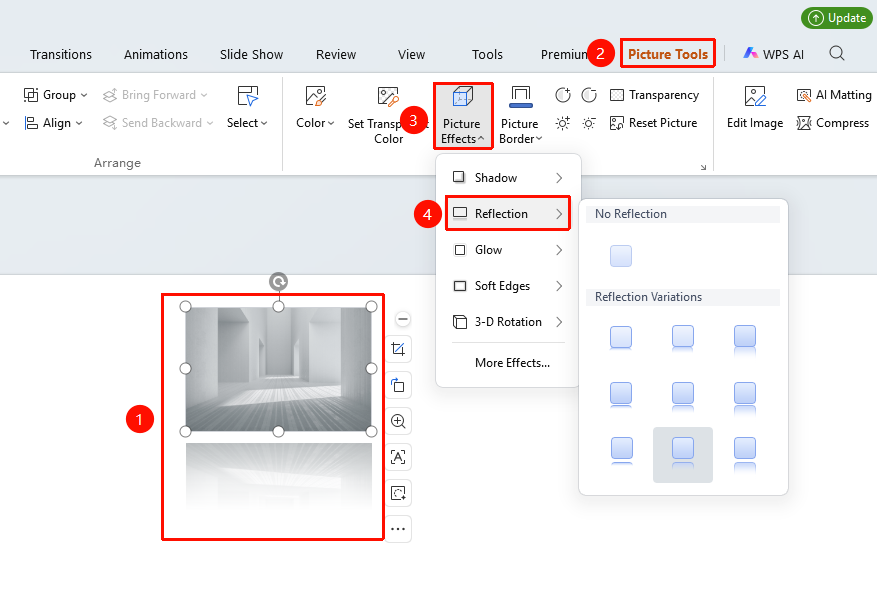Screen dimensions: 877x602
Task: Open the Slide Show tab
Action: click(252, 54)
